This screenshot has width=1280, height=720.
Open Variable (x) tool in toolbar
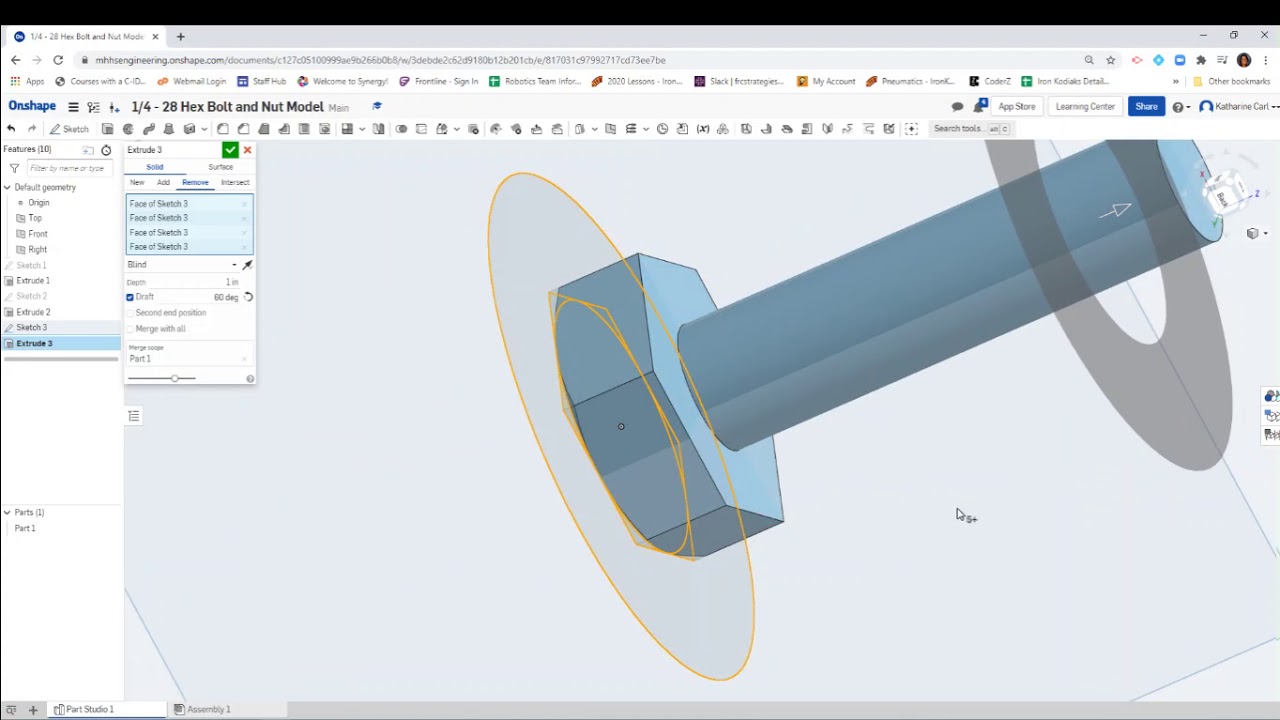703,129
